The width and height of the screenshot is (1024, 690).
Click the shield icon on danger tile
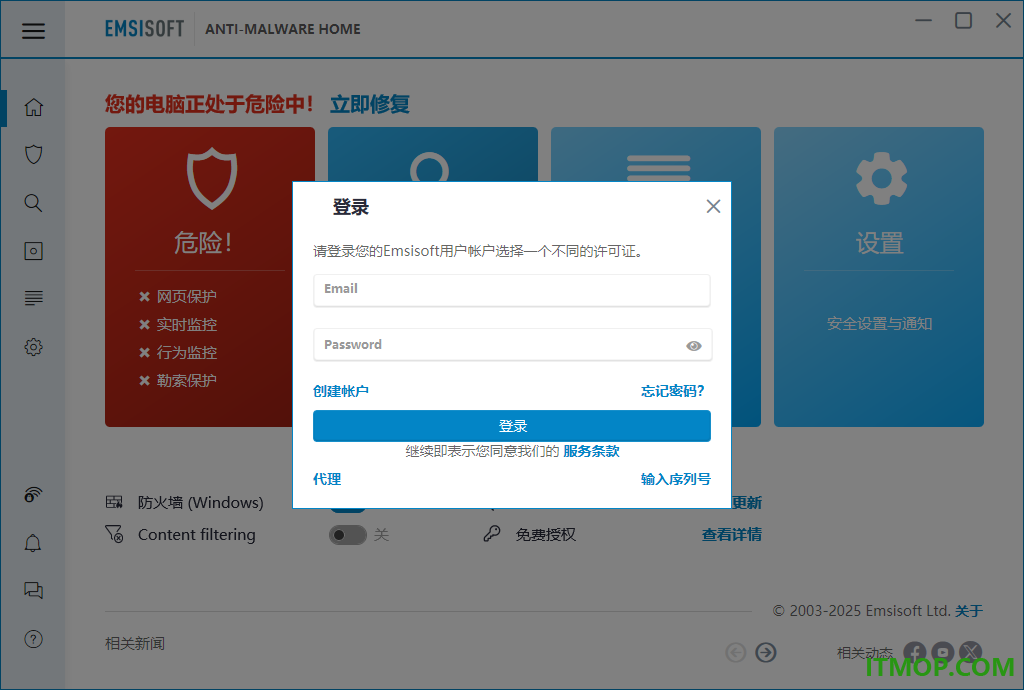click(x=212, y=178)
